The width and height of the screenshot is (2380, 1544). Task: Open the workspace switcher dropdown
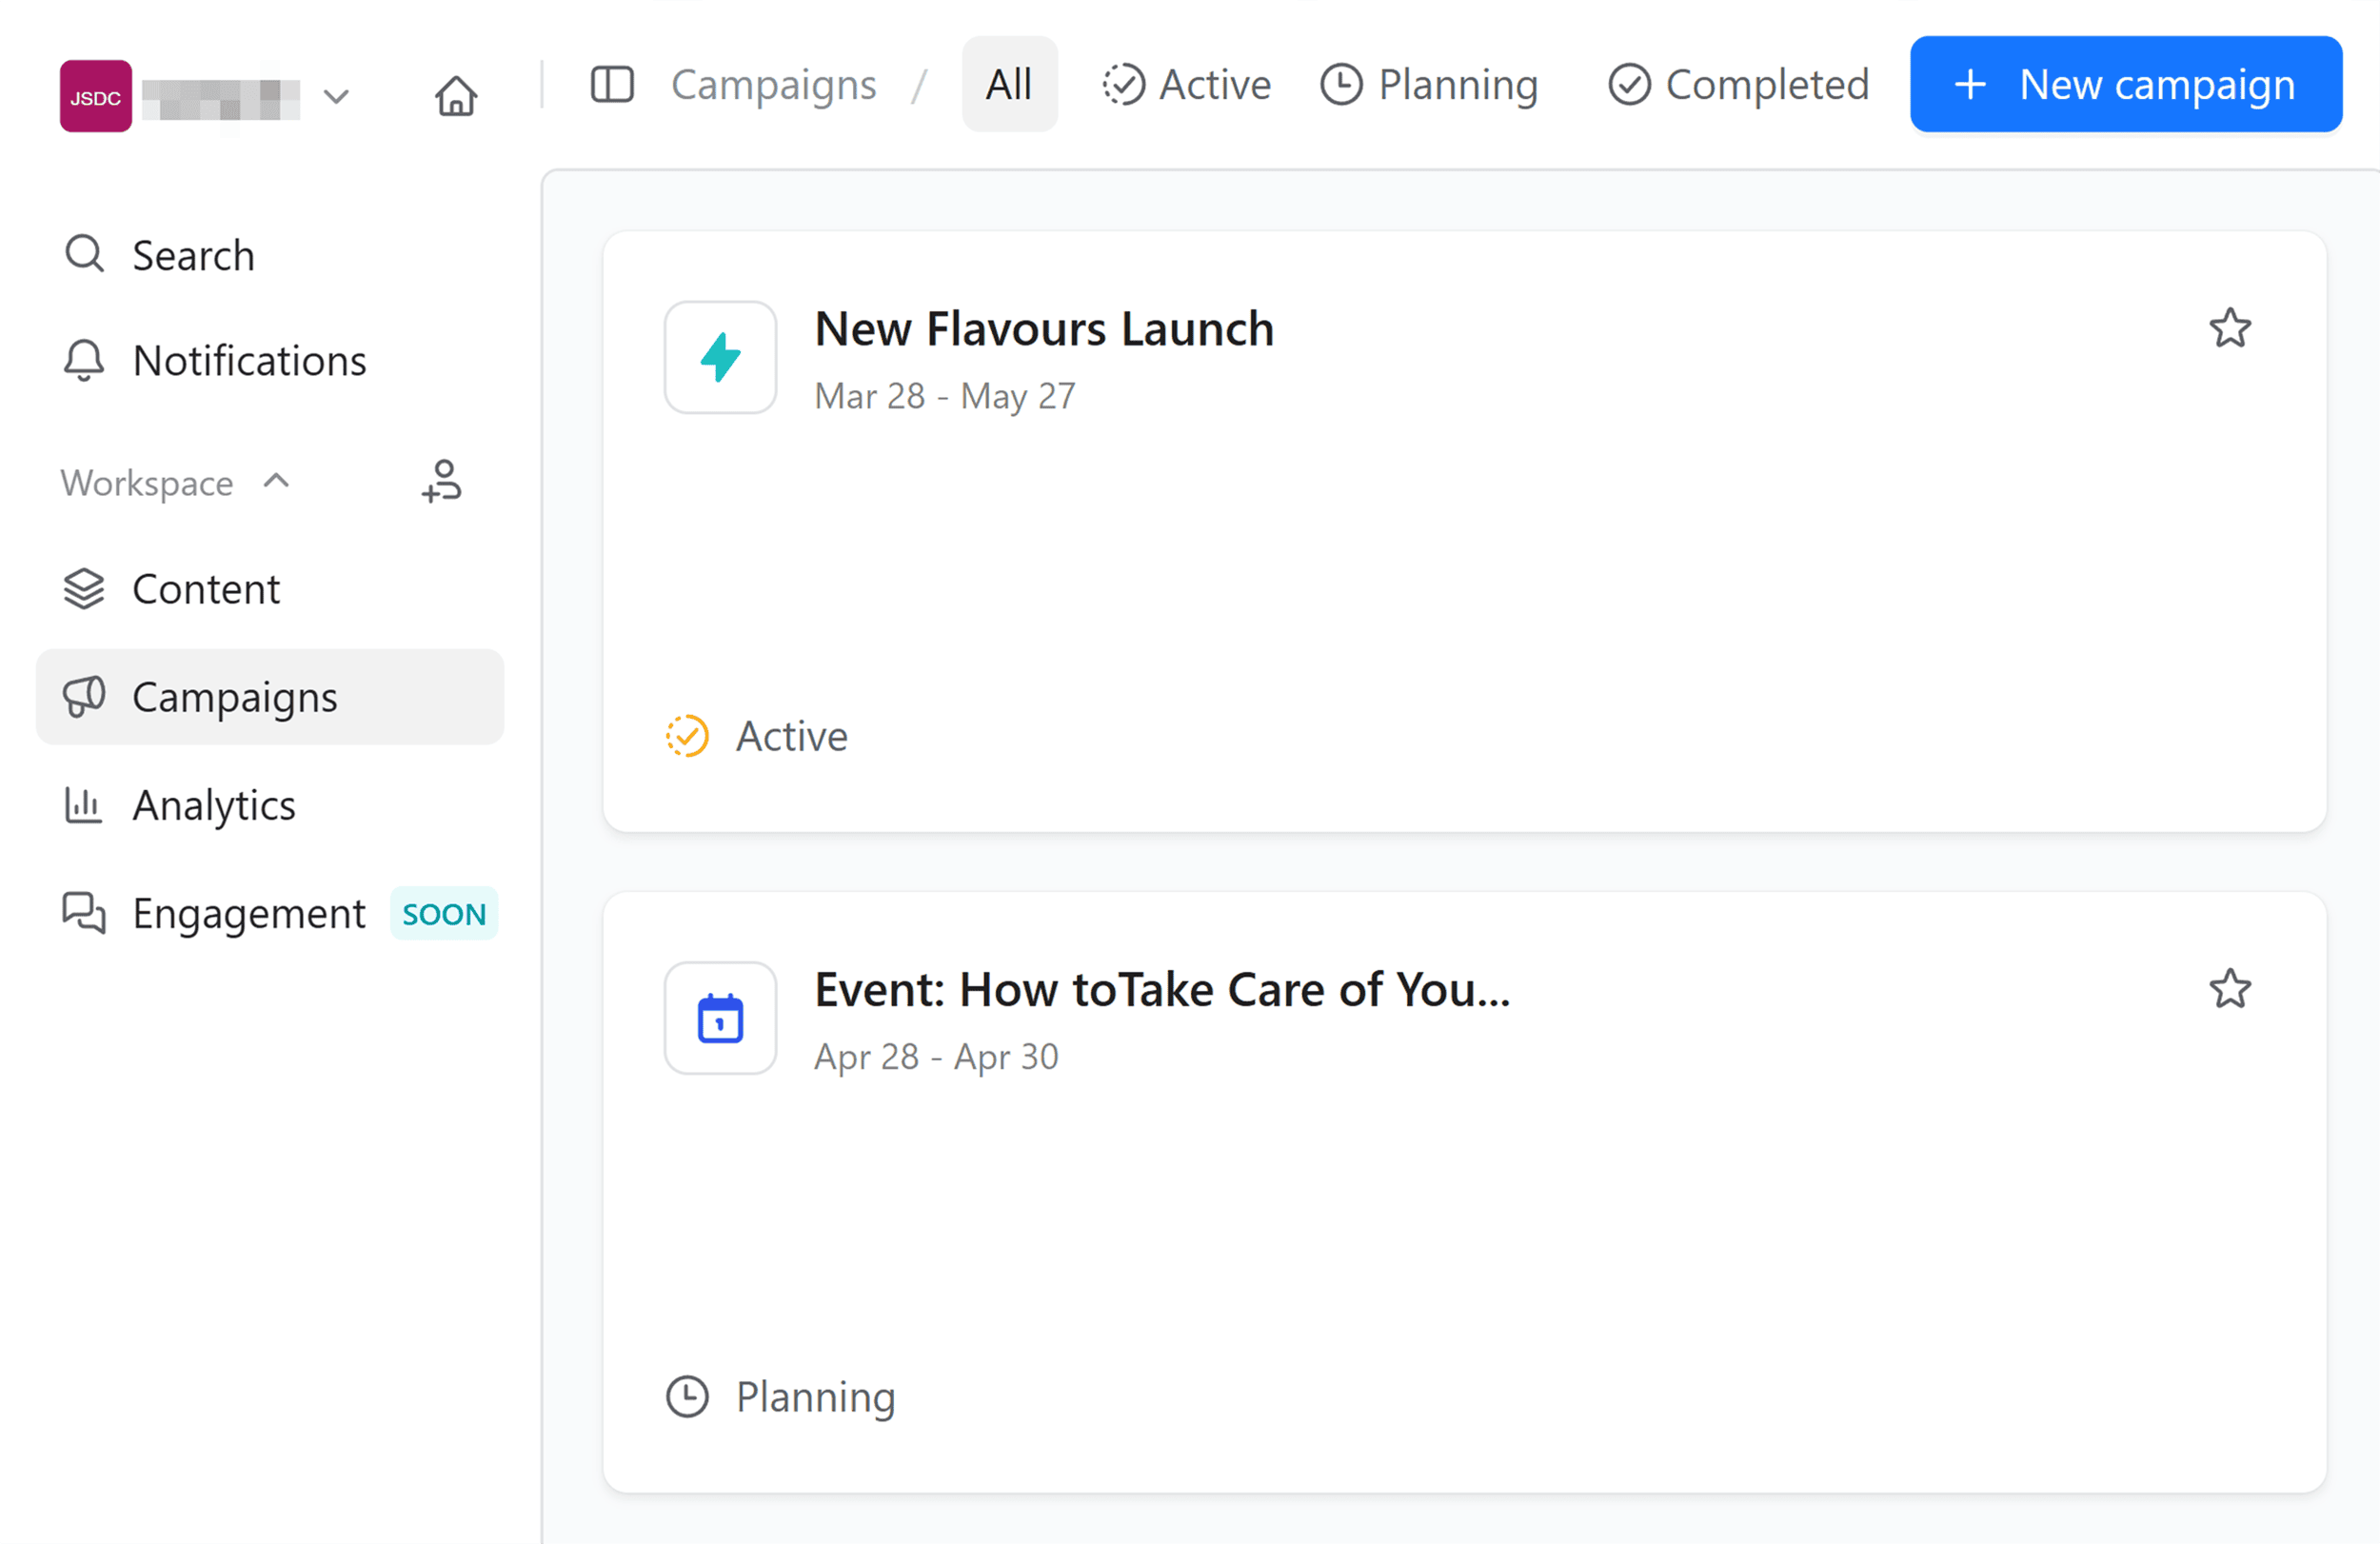pos(335,96)
